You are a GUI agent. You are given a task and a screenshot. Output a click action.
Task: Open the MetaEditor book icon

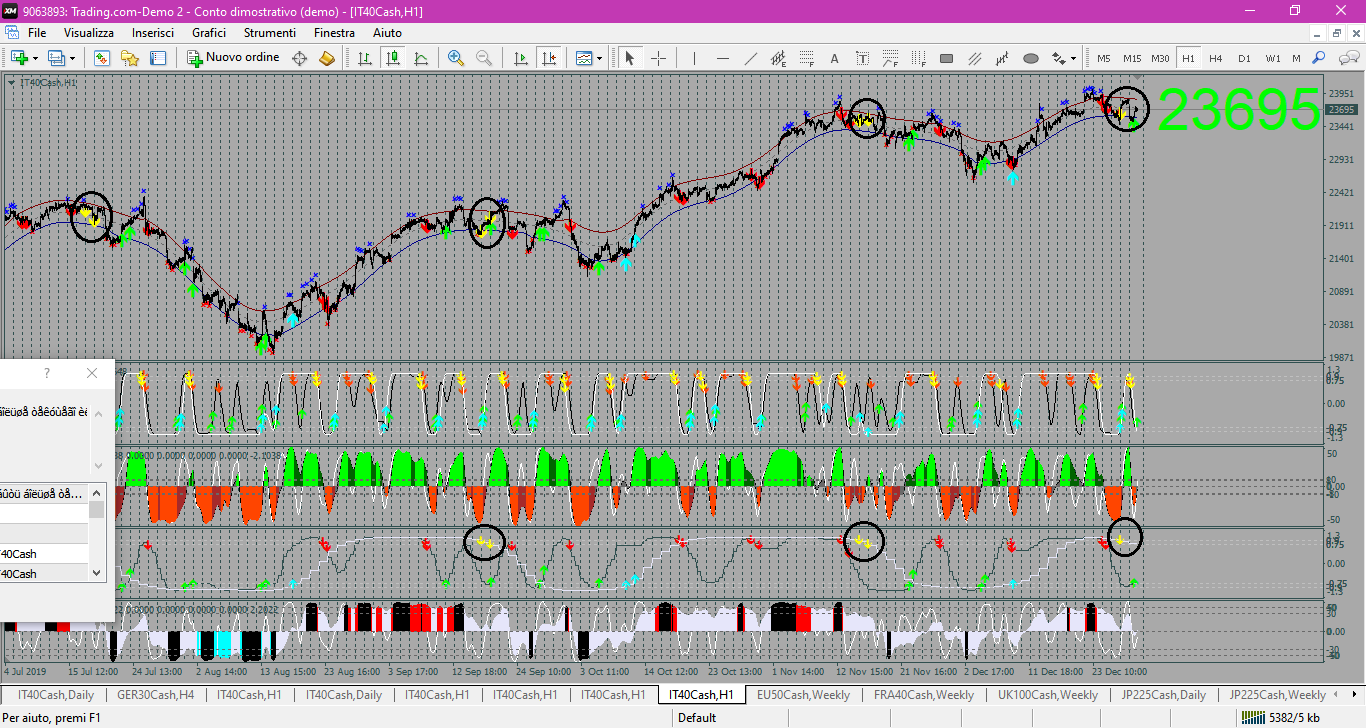(x=327, y=58)
